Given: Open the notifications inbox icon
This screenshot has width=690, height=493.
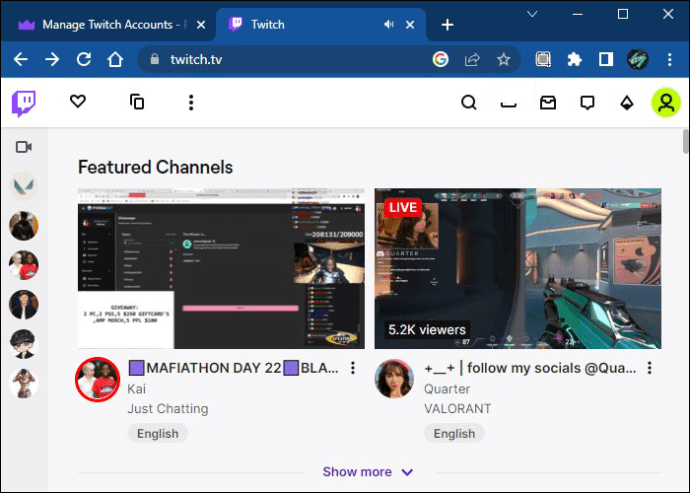Looking at the screenshot, I should 548,102.
